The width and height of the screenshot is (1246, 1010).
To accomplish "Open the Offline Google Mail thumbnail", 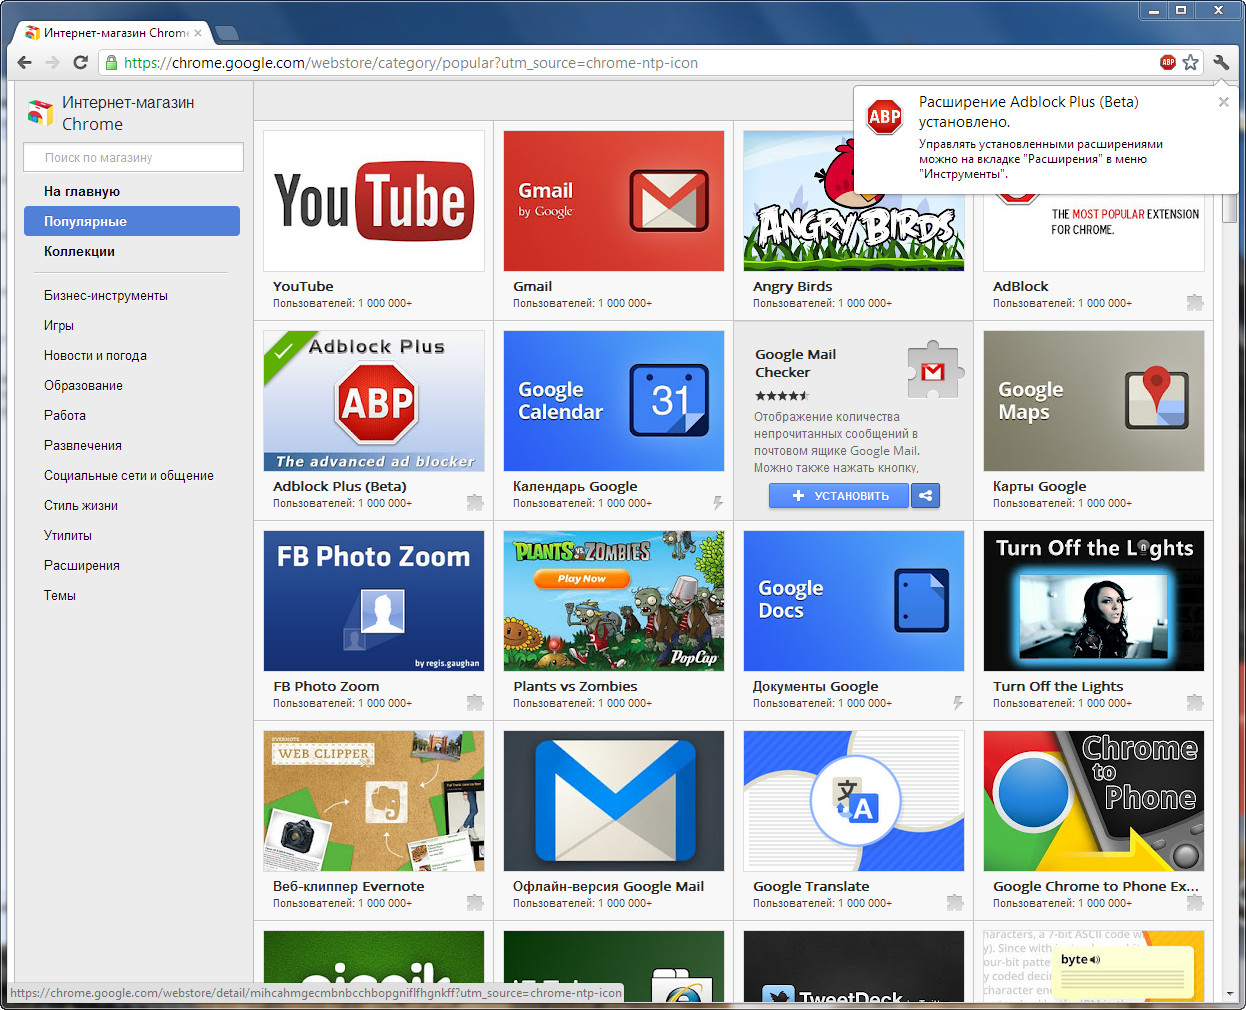I will (614, 801).
